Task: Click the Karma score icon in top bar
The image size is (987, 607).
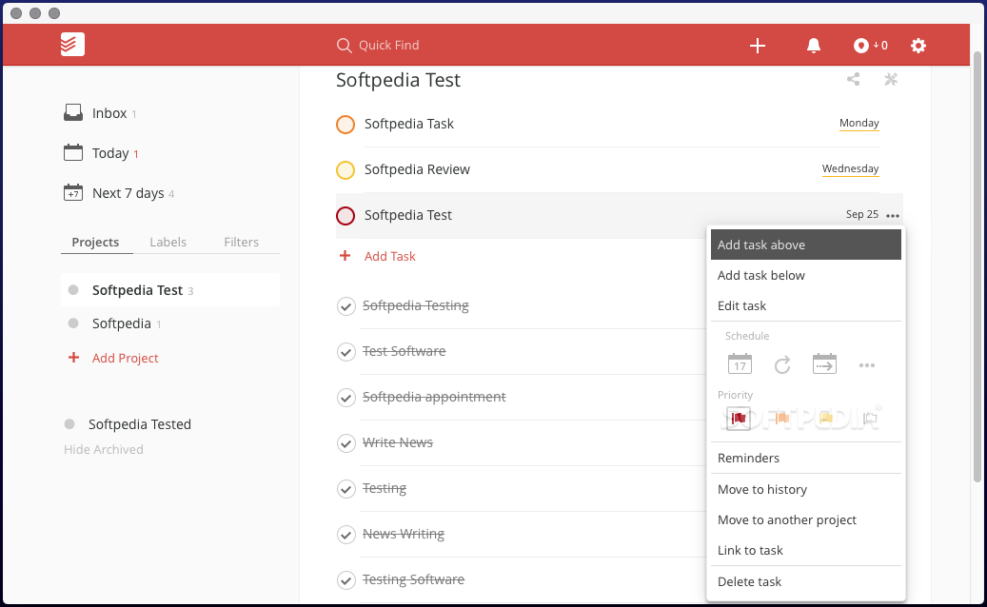Action: point(864,45)
